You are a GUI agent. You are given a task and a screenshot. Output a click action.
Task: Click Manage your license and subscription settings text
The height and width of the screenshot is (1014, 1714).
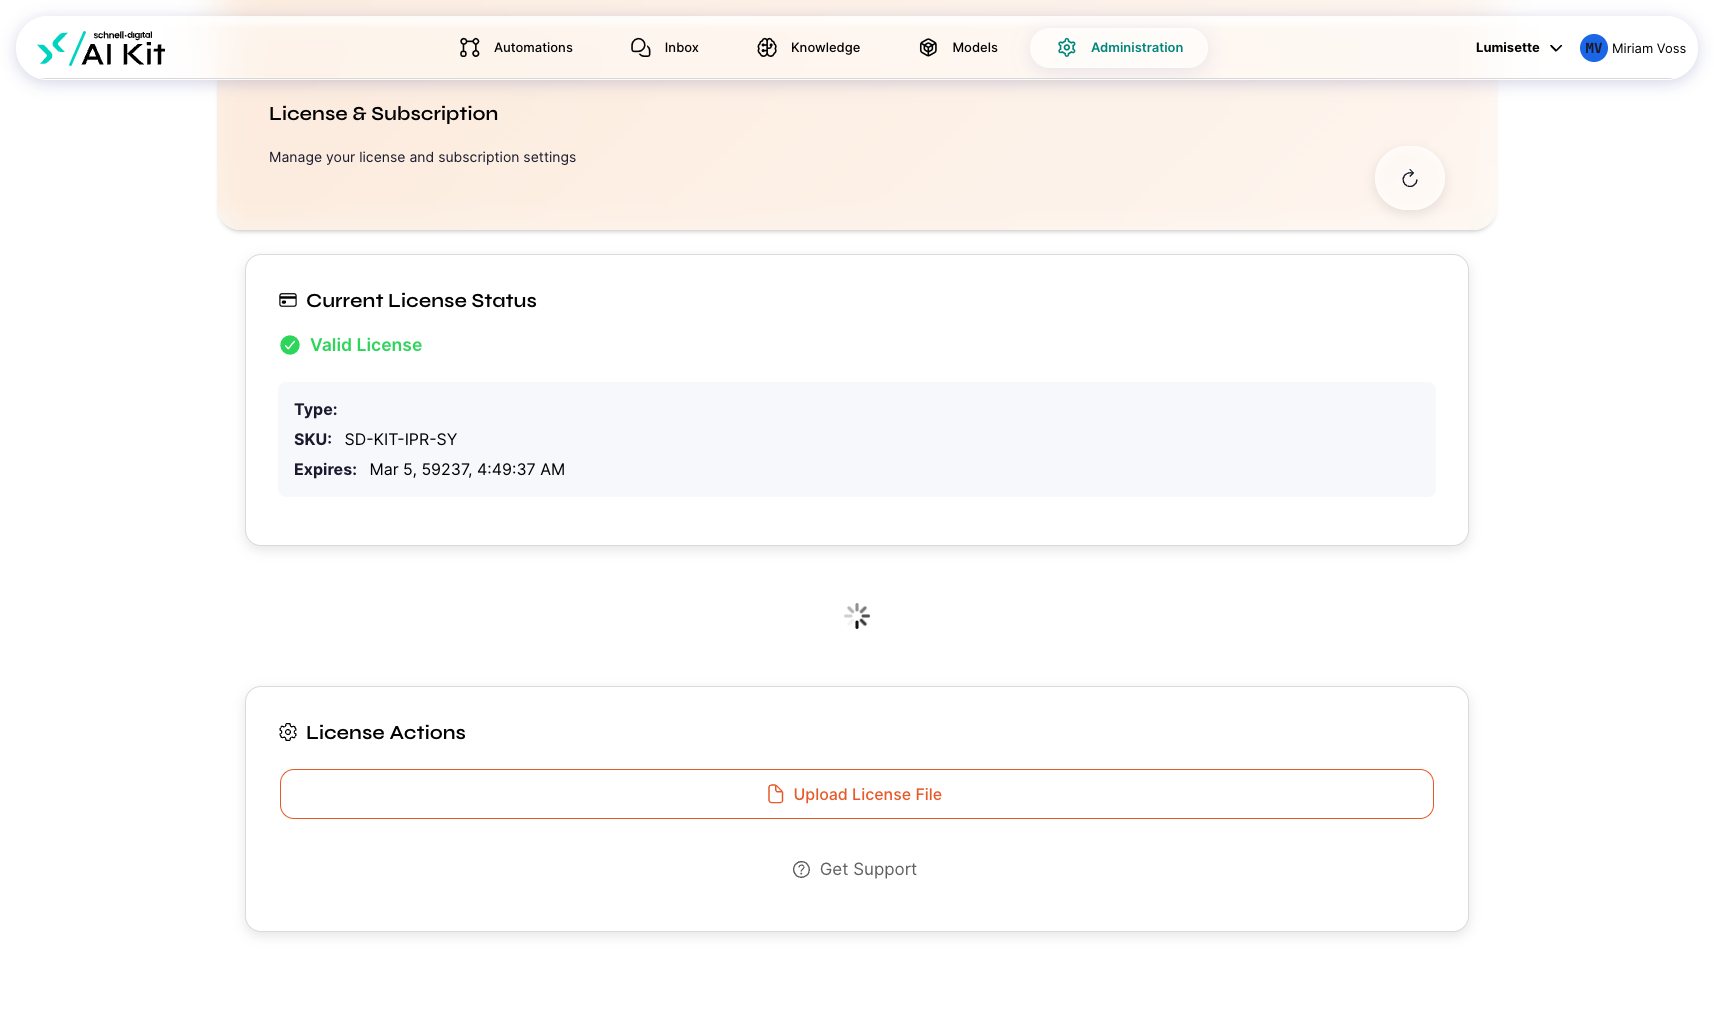[x=422, y=157]
